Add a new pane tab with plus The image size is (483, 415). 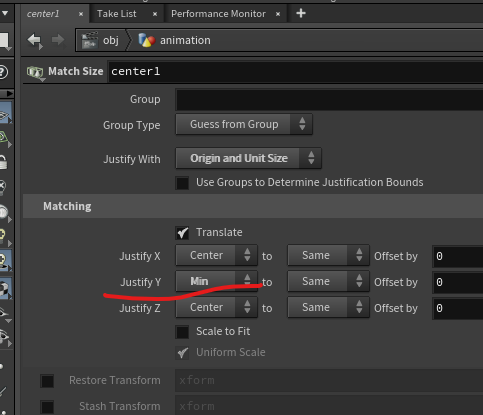(x=301, y=13)
